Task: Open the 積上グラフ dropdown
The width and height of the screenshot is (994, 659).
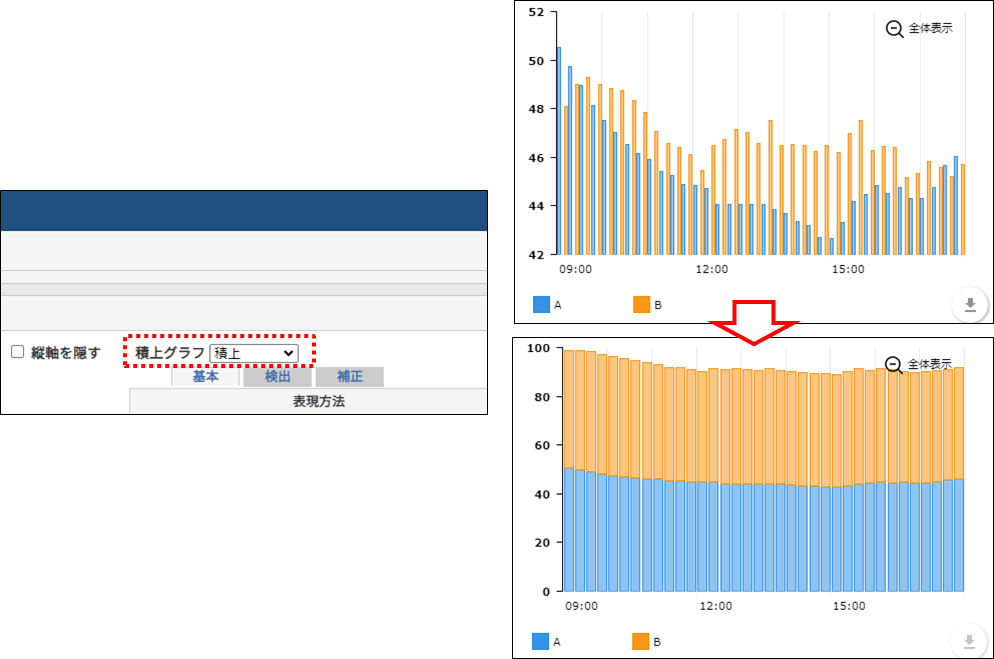Action: [254, 353]
